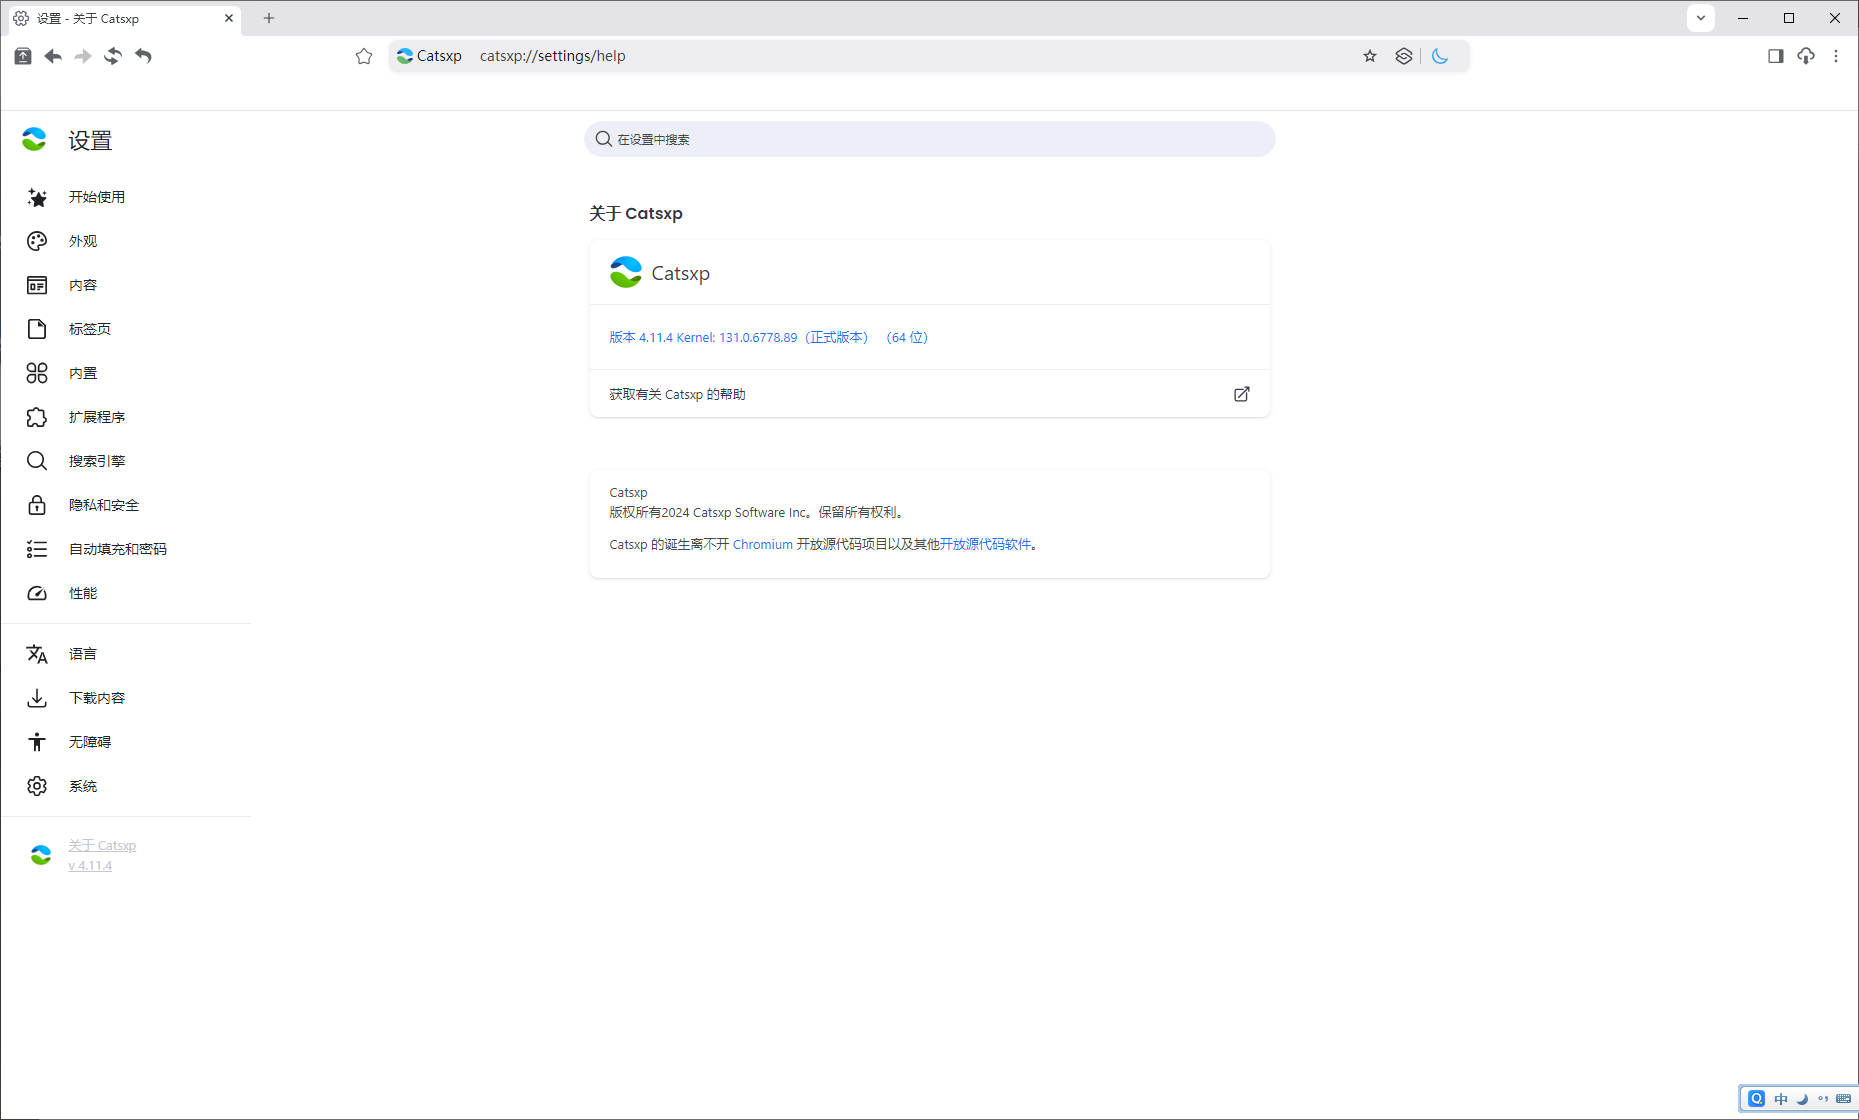
Task: Click the forward arrow in the toolbar
Action: [x=83, y=56]
